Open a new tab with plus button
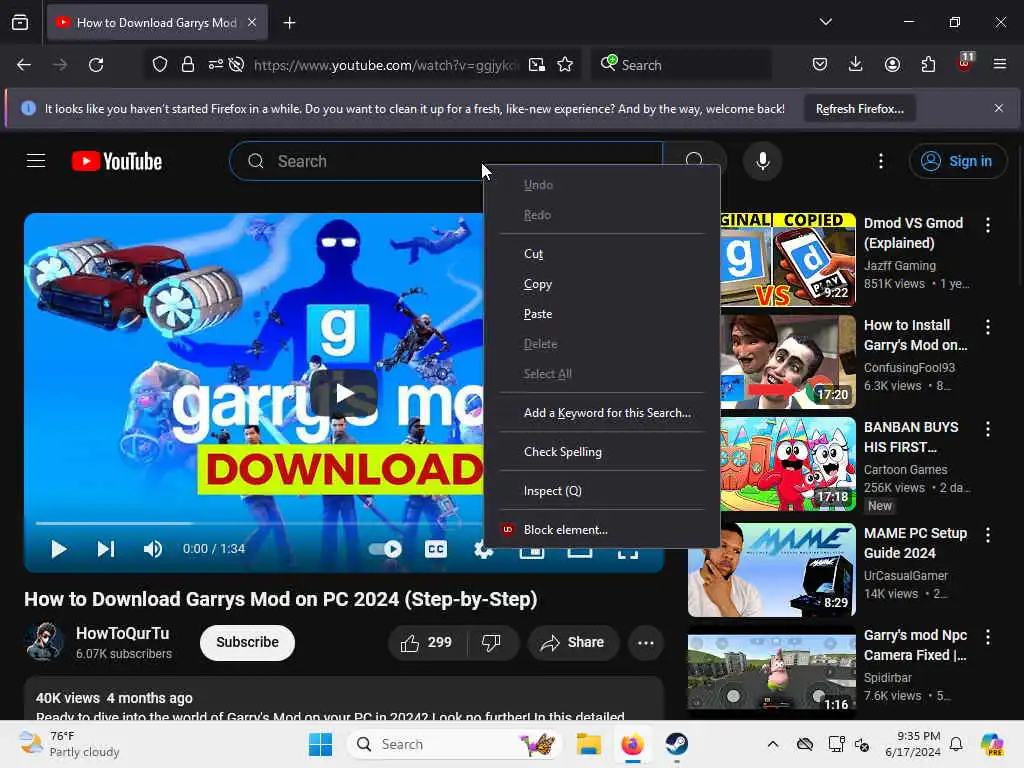This screenshot has width=1024, height=768. 289,23
